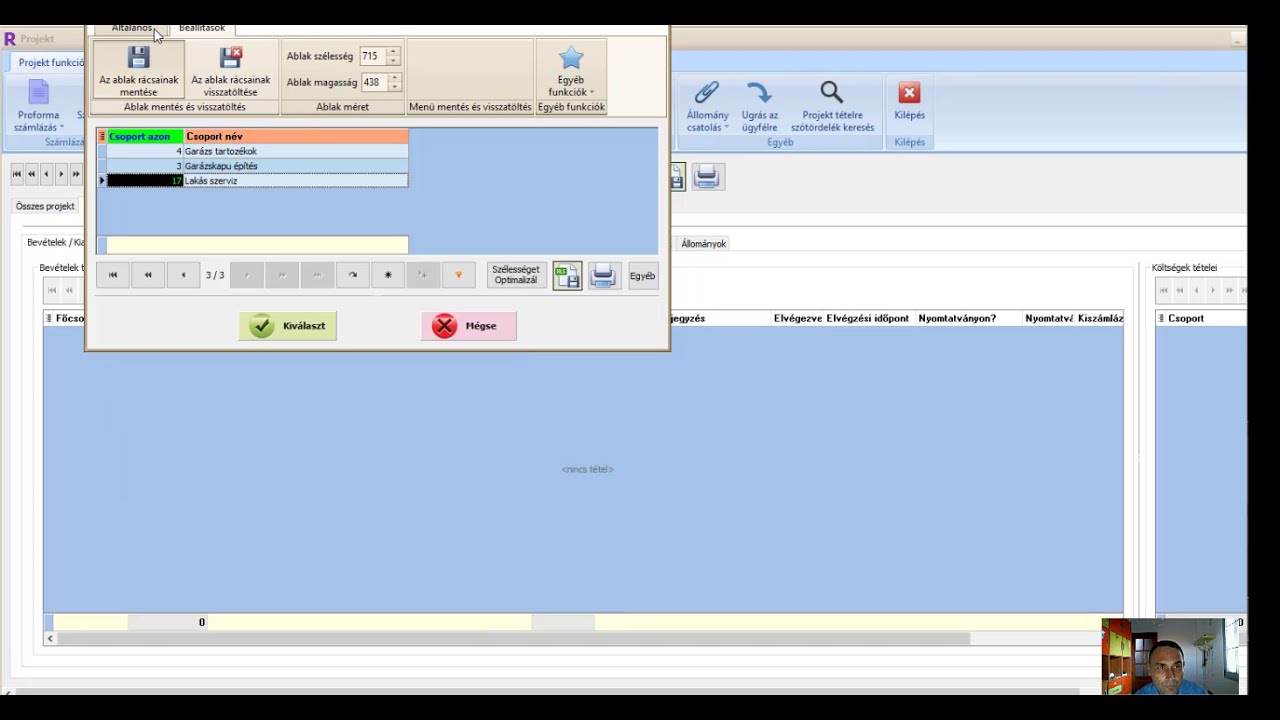Open Proforma számlázás in Projekt window
Viewport: 1280px width, 720px height.
click(38, 108)
